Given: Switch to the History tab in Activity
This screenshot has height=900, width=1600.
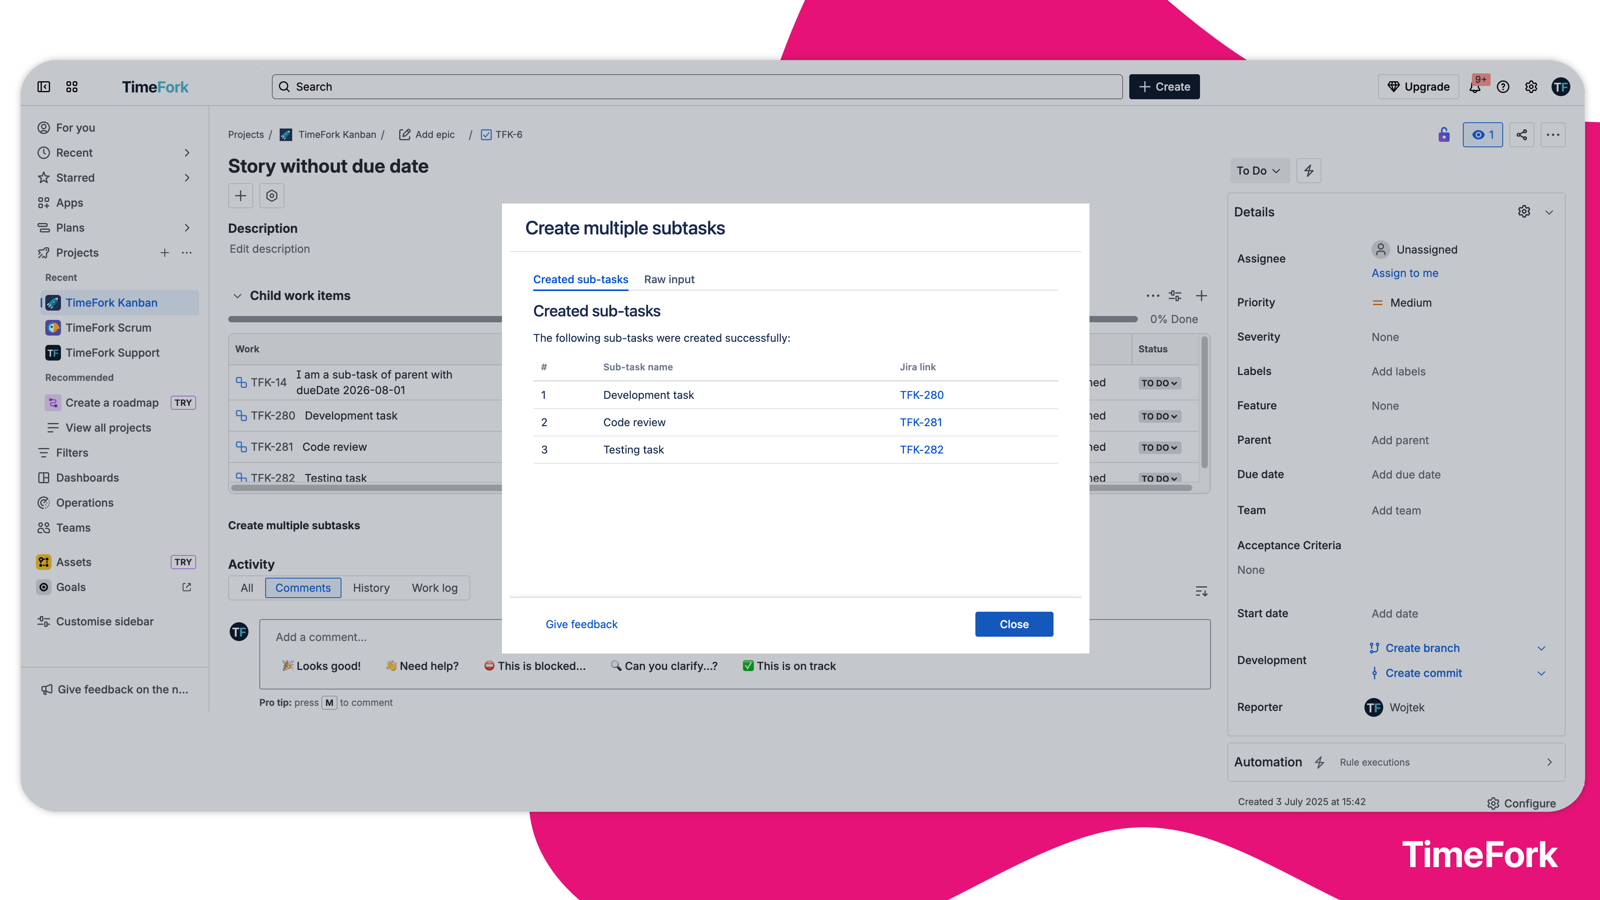Looking at the screenshot, I should tap(371, 587).
